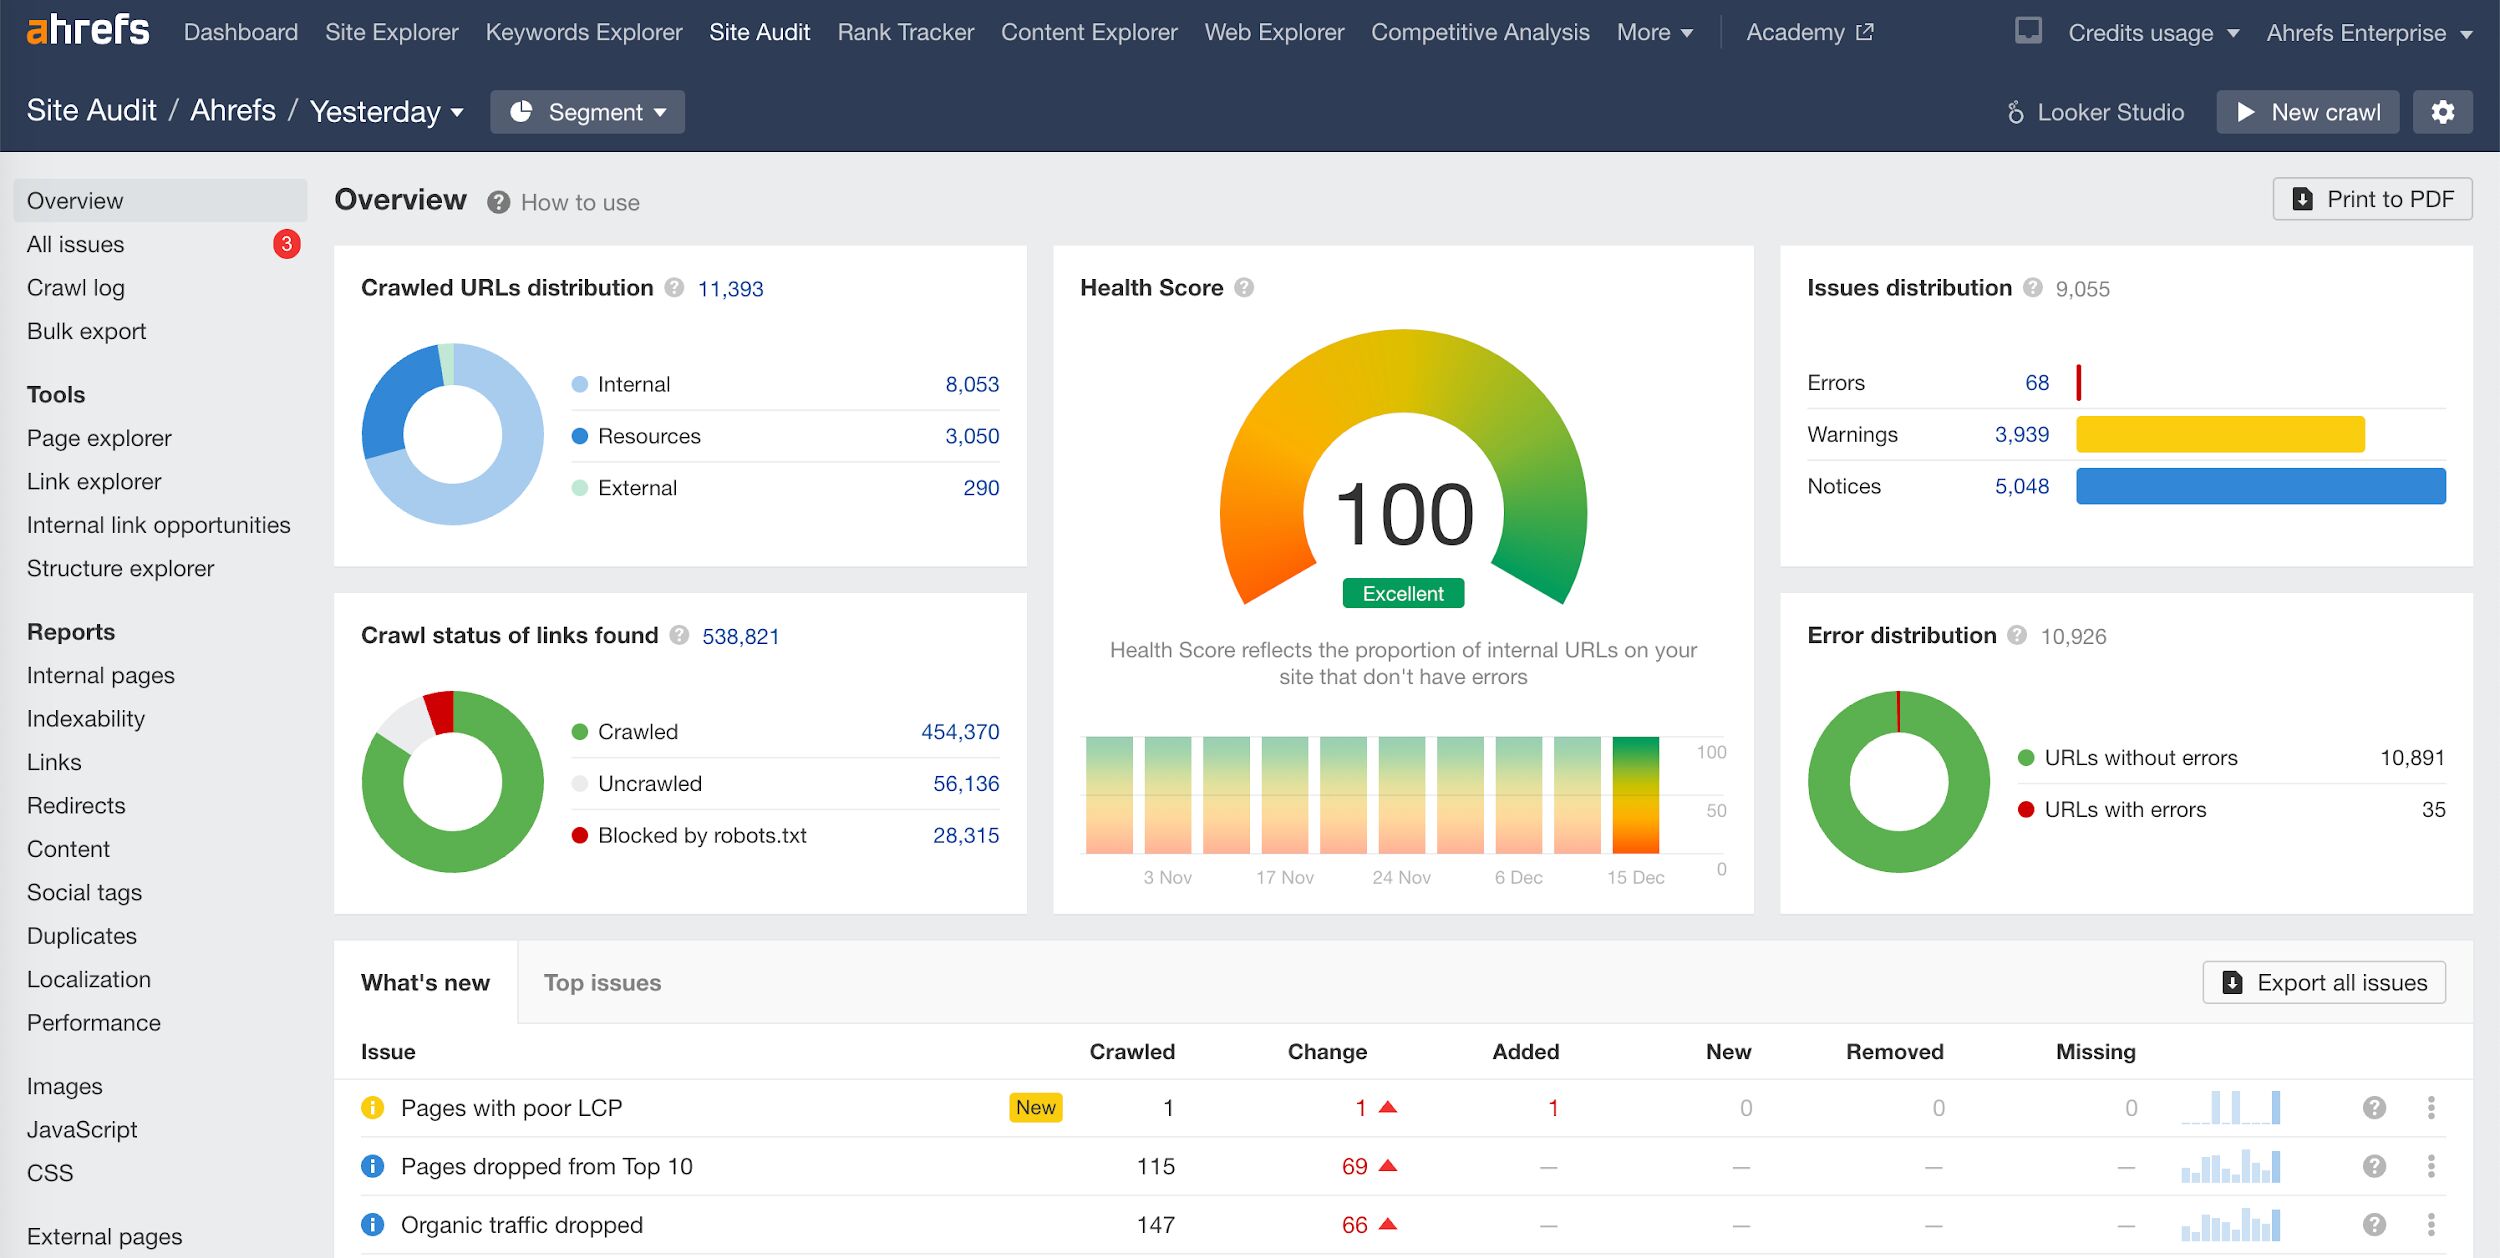Image resolution: width=2500 pixels, height=1258 pixels.
Task: Open the Segment dropdown
Action: tap(587, 112)
